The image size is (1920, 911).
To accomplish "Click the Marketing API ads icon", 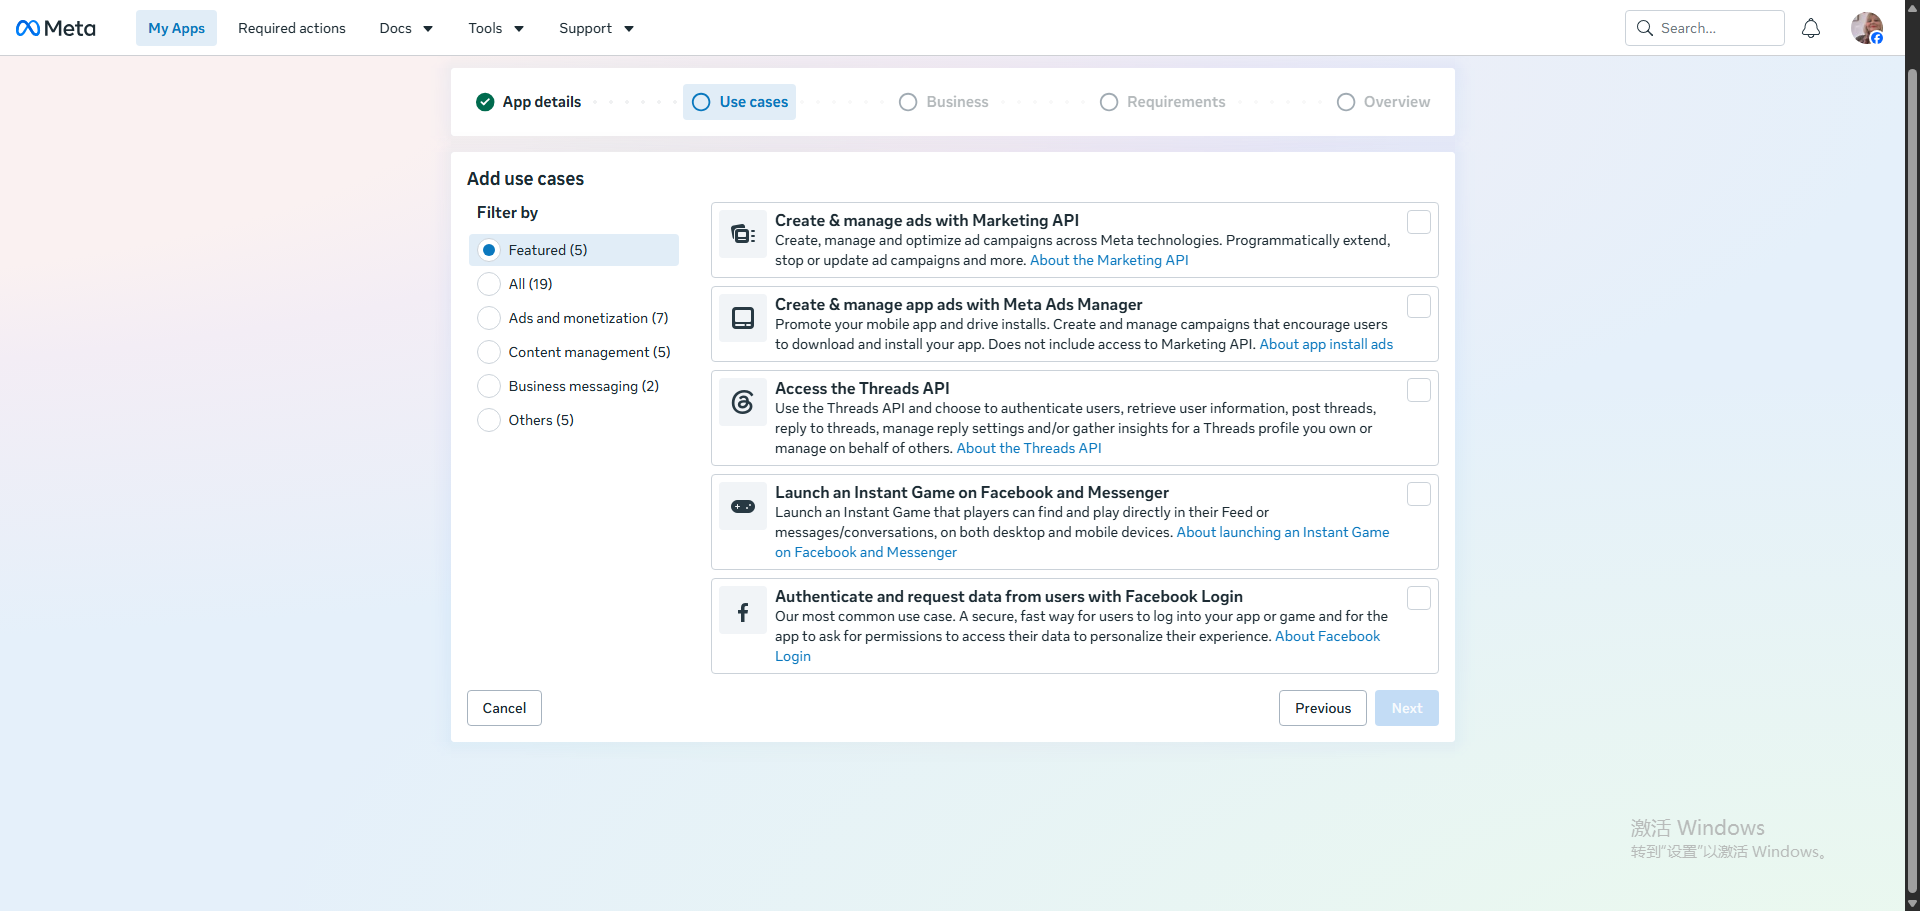I will pyautogui.click(x=743, y=234).
